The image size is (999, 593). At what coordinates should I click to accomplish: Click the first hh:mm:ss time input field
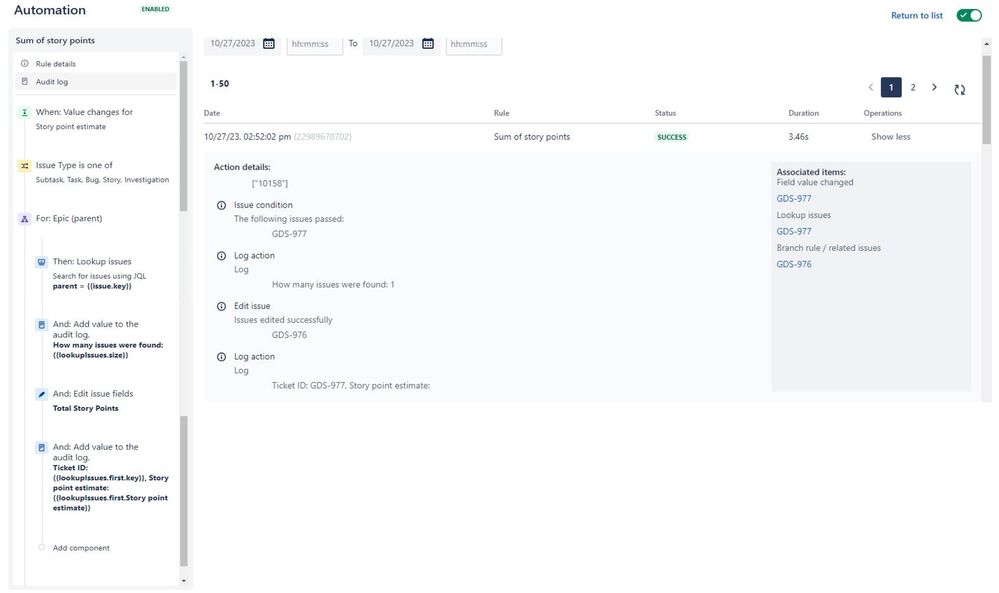pyautogui.click(x=313, y=42)
